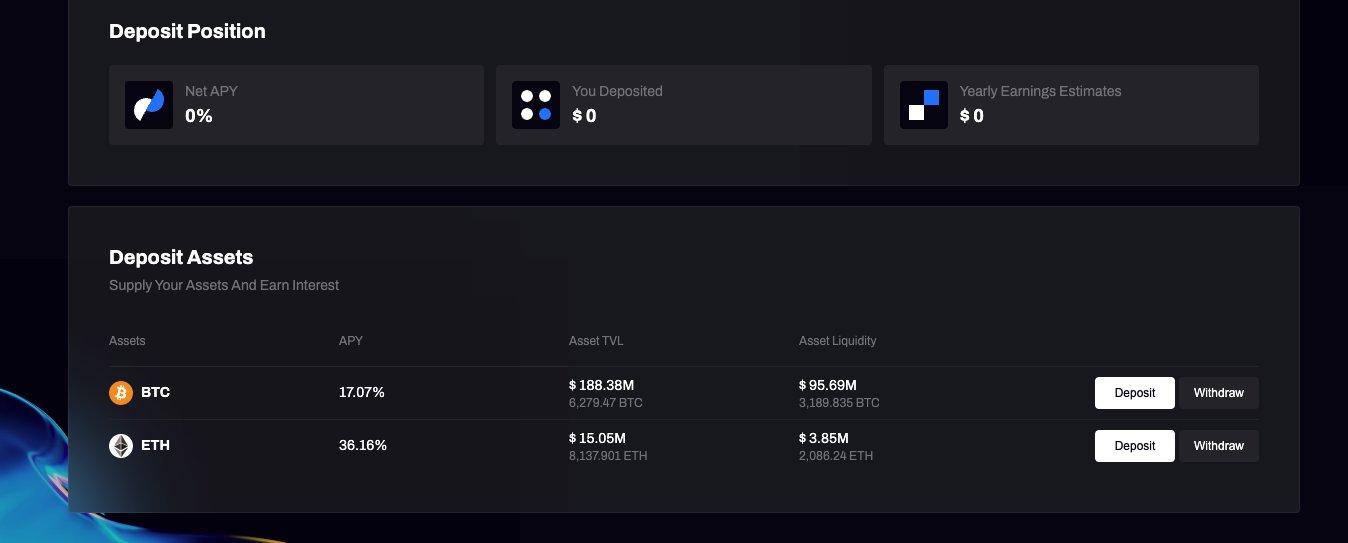Click the Net APY 0% card
The image size is (1348, 543).
click(296, 105)
